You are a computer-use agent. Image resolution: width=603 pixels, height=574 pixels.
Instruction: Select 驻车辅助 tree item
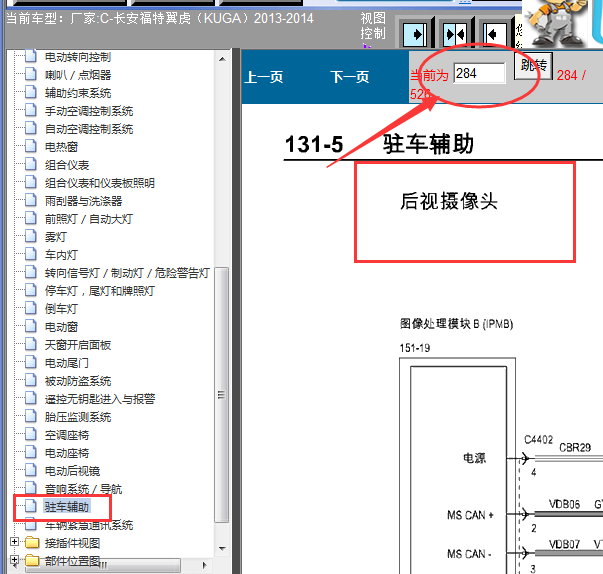67,507
